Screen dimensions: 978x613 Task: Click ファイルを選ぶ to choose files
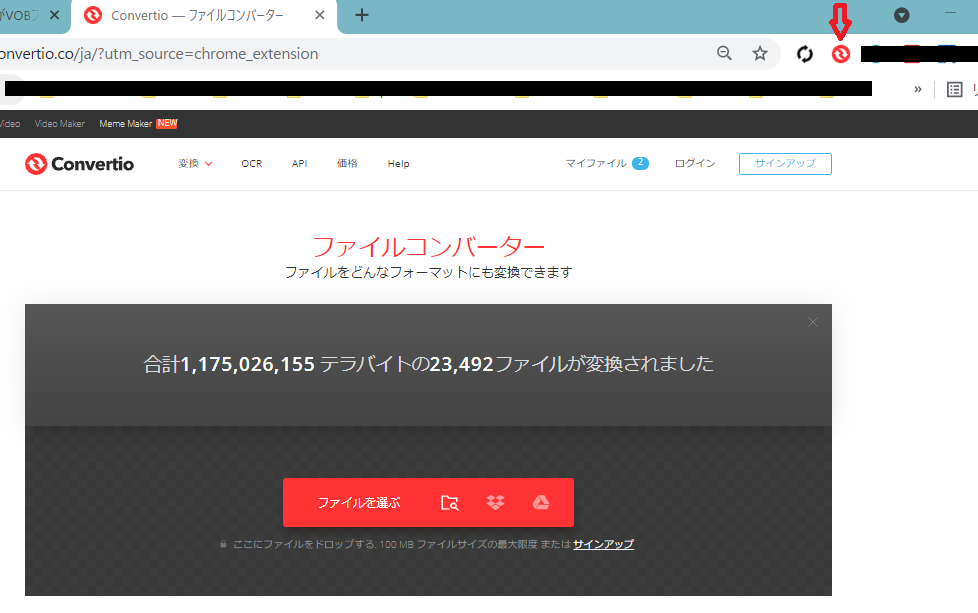(359, 503)
